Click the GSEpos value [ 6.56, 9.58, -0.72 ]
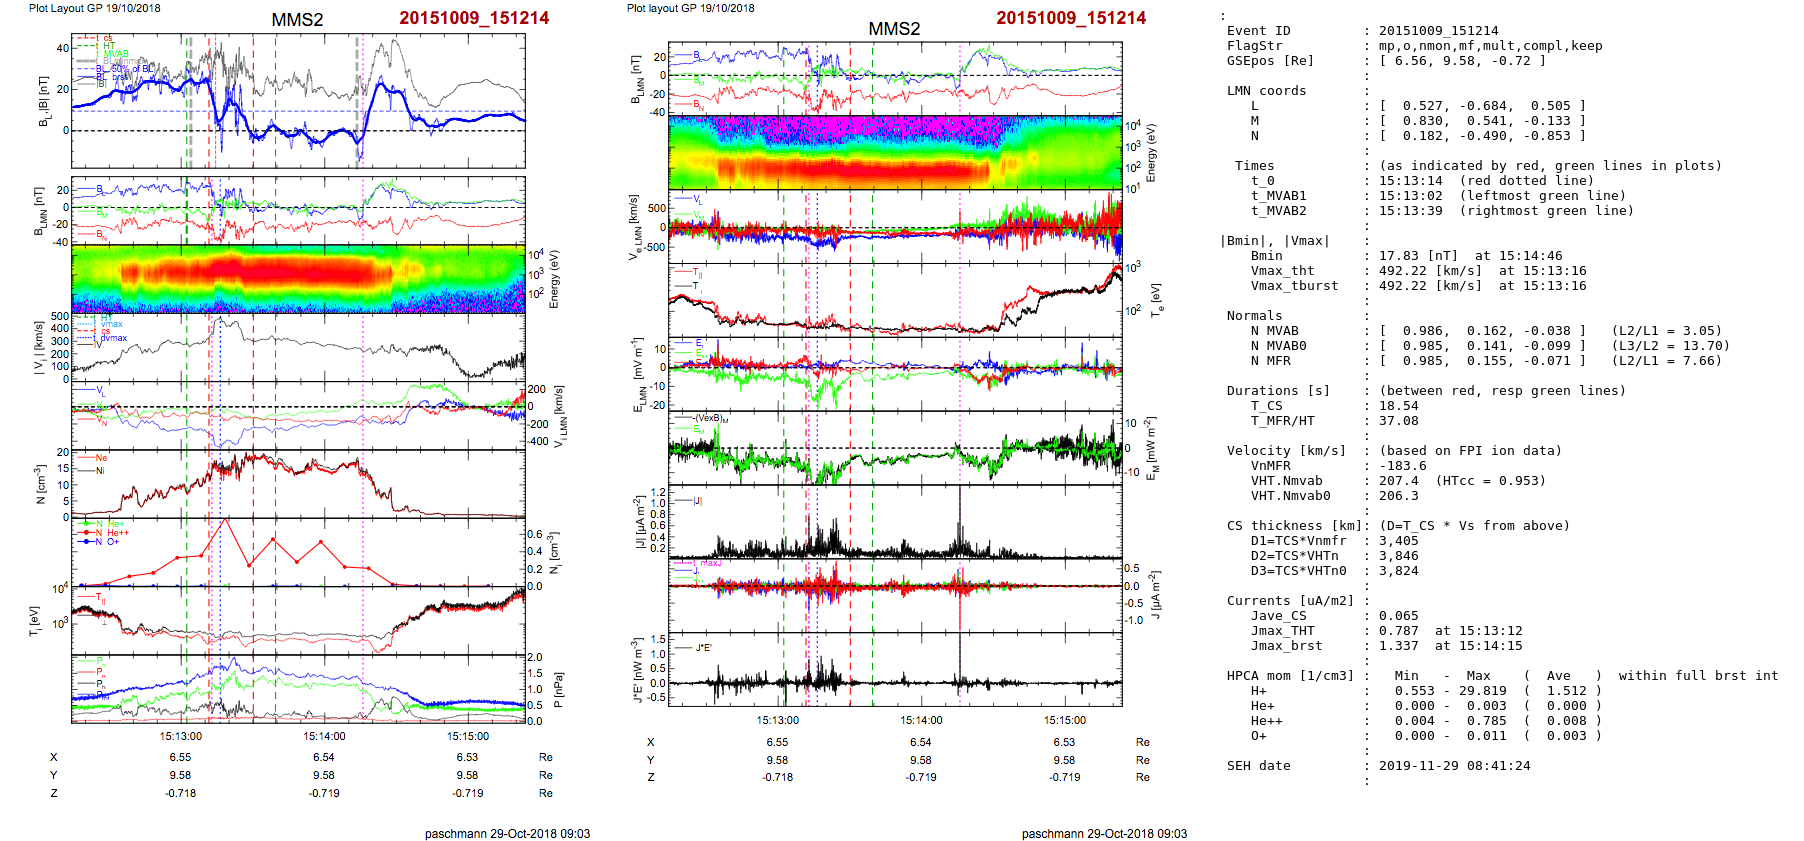Image resolution: width=1804 pixels, height=841 pixels. pyautogui.click(x=1463, y=61)
